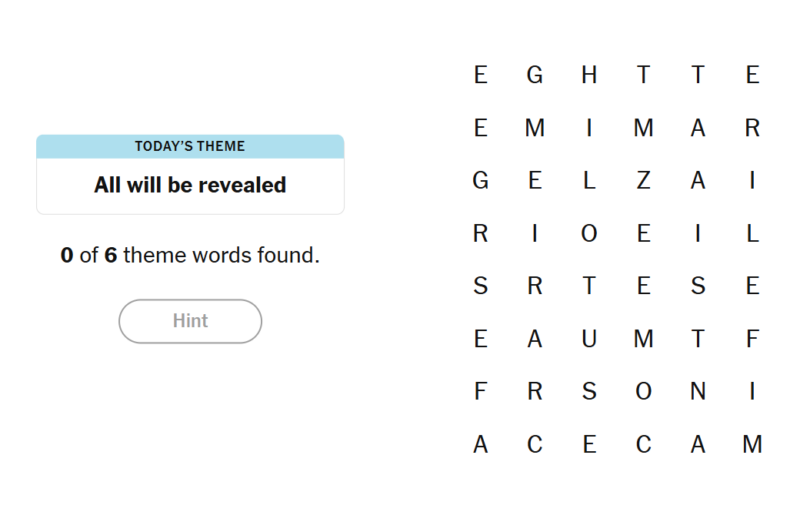Select the G in the top row
Screen dimensions: 800x512
pyautogui.click(x=535, y=75)
